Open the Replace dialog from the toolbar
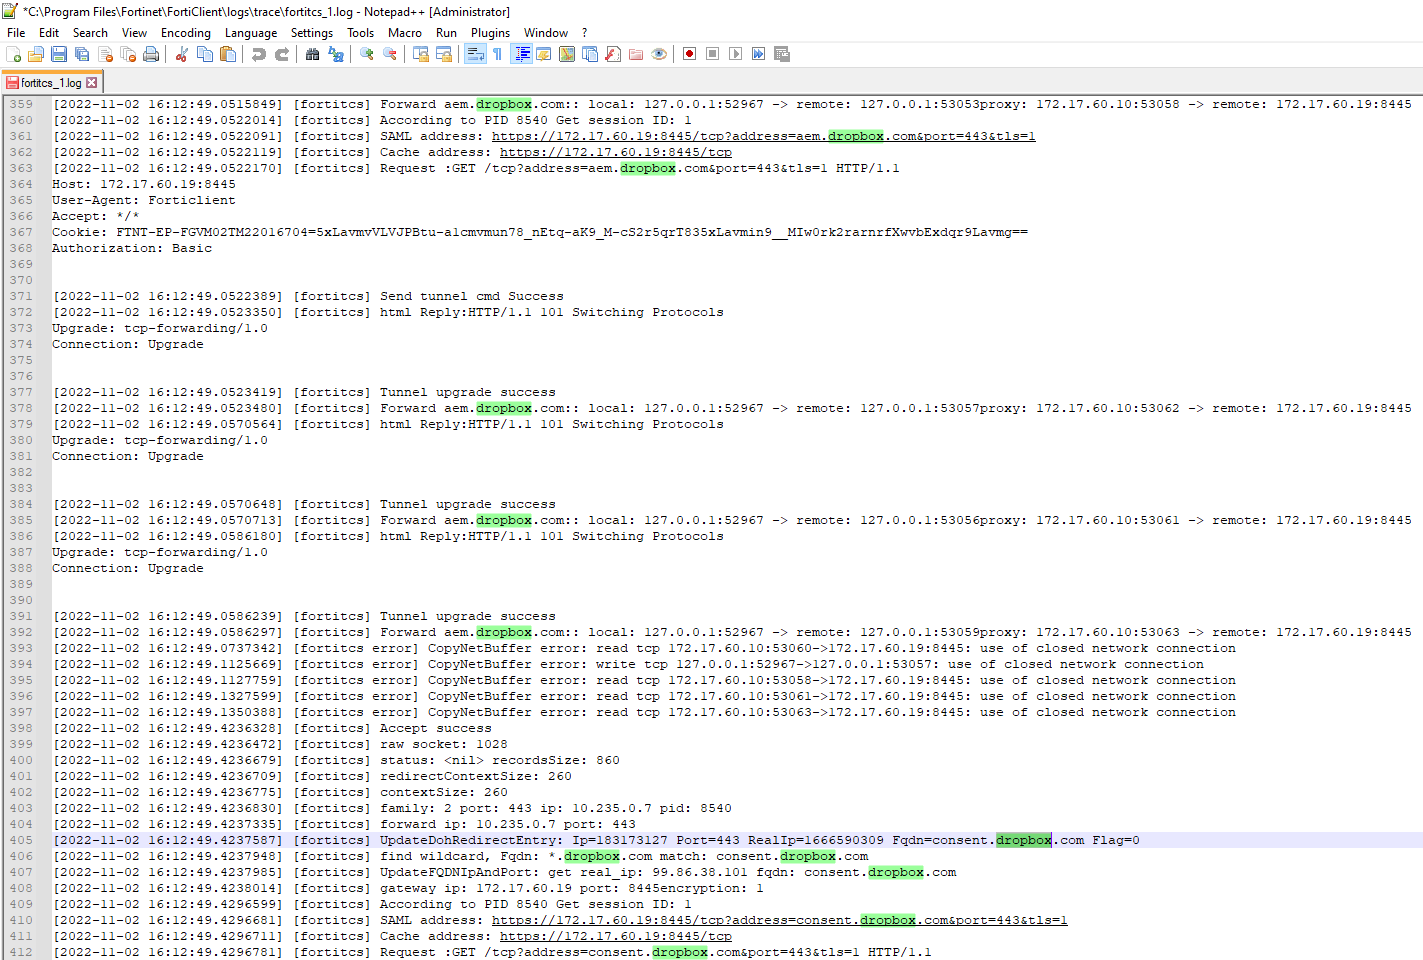This screenshot has width=1423, height=960. 336,54
